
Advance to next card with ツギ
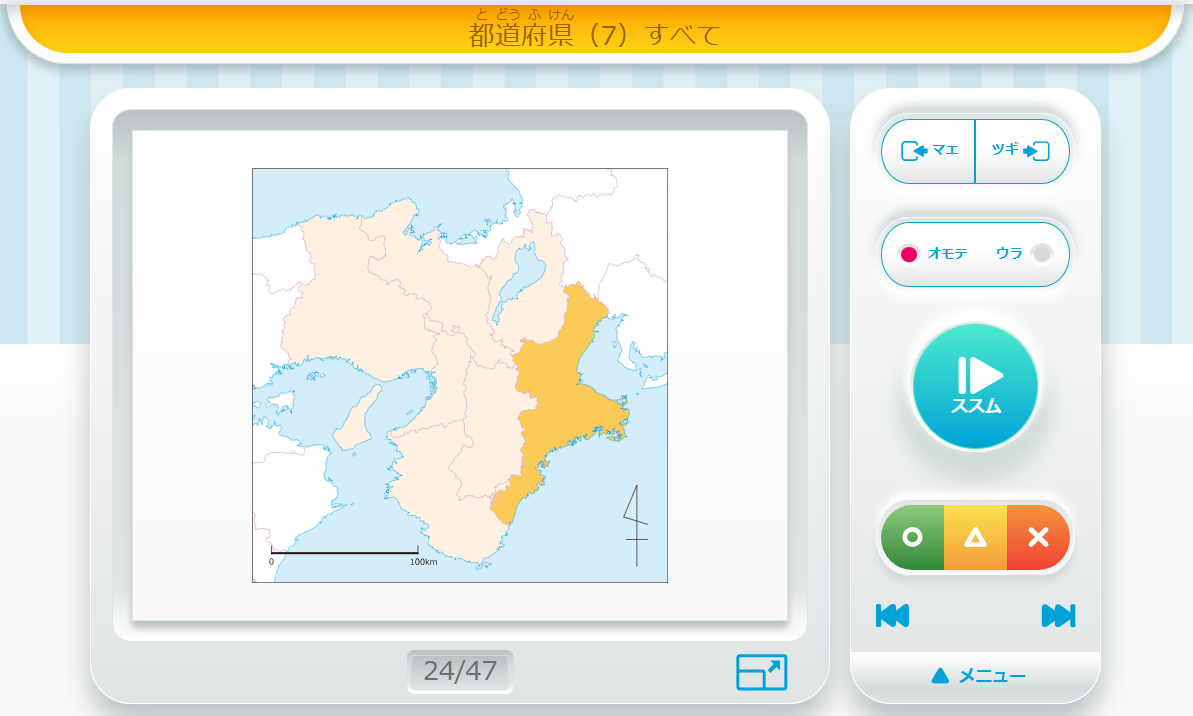pyautogui.click(x=1021, y=151)
